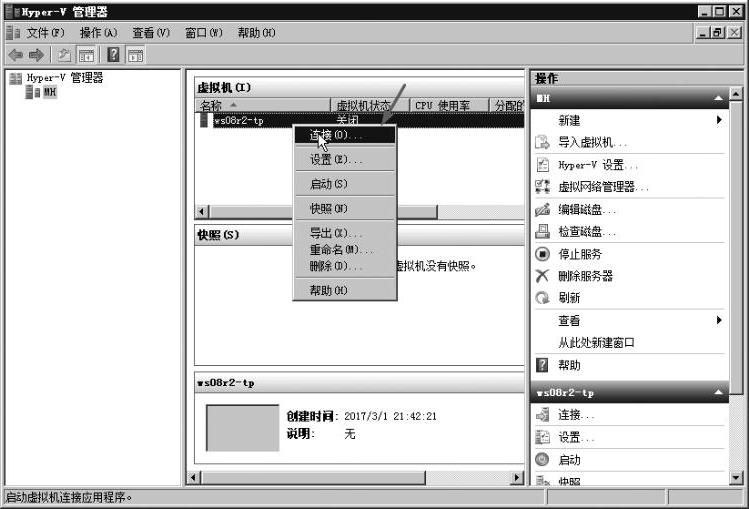This screenshot has height=509, width=749.
Task: Choose 重命名(M)... in the context menu
Action: coord(344,249)
